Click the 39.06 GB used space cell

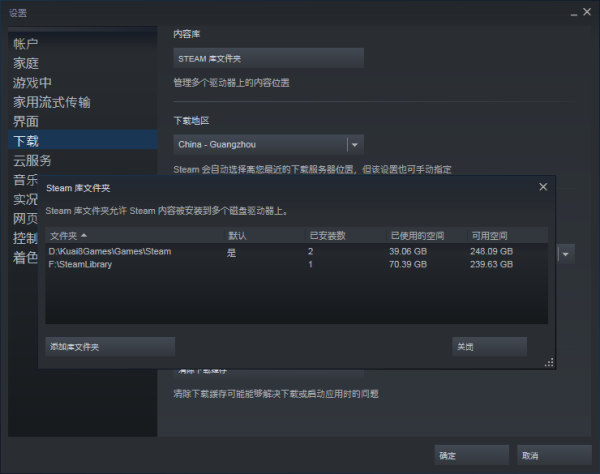point(408,251)
